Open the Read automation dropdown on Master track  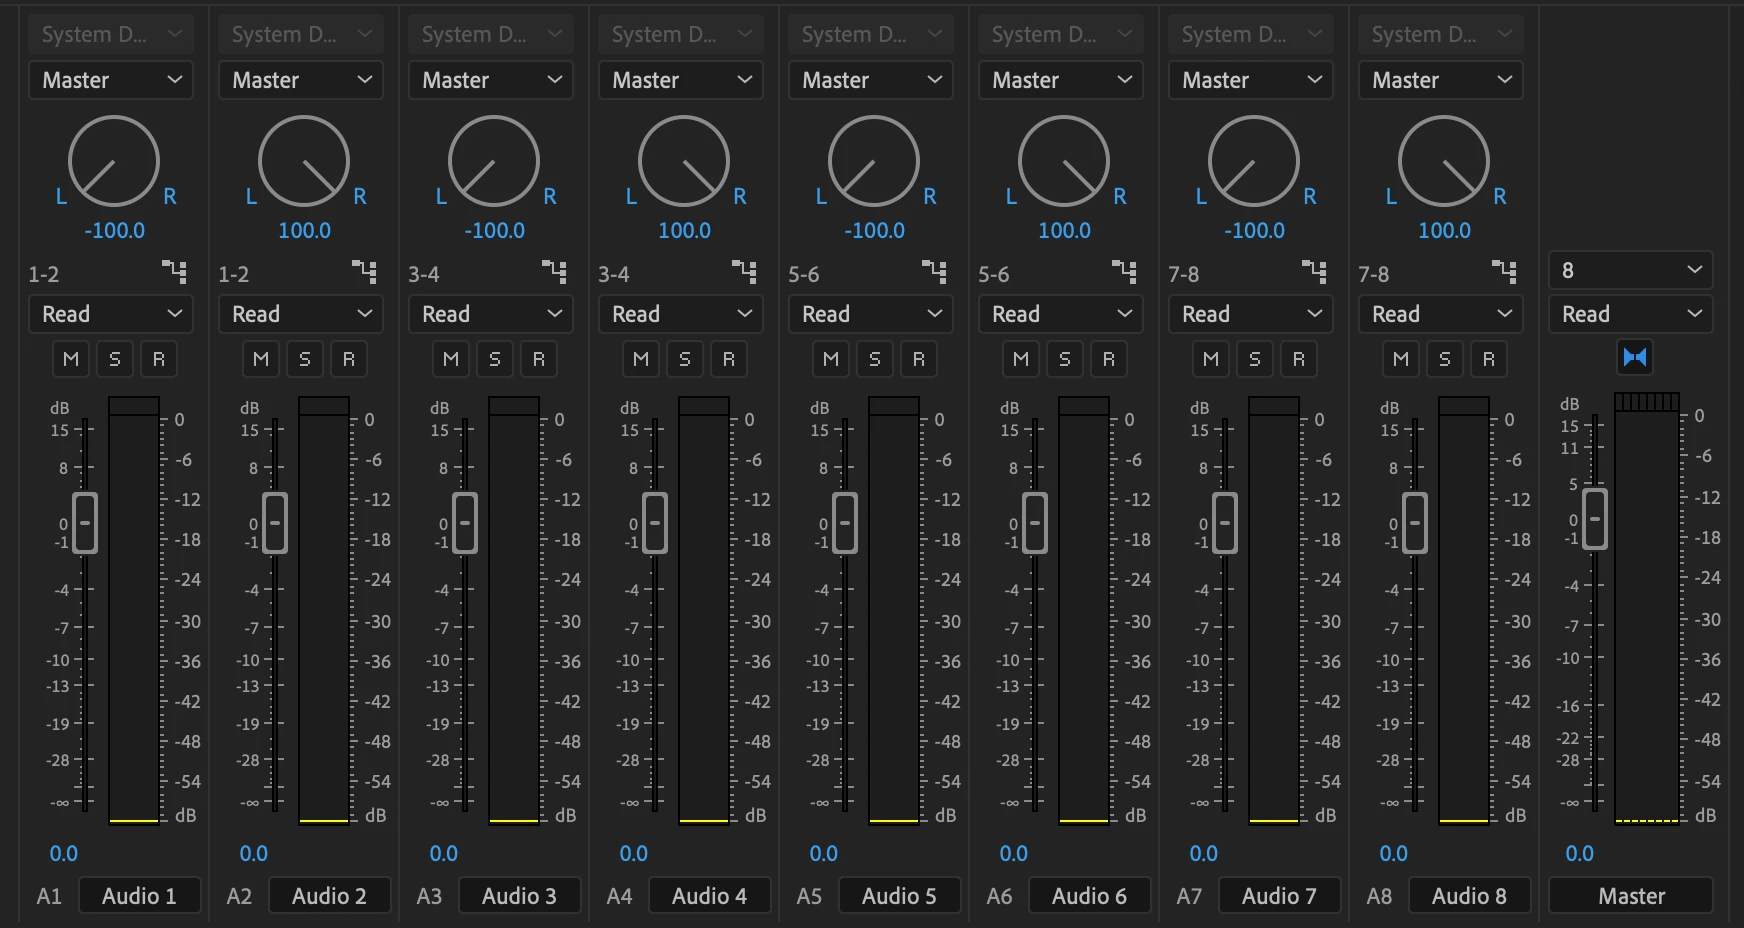[x=1630, y=314]
